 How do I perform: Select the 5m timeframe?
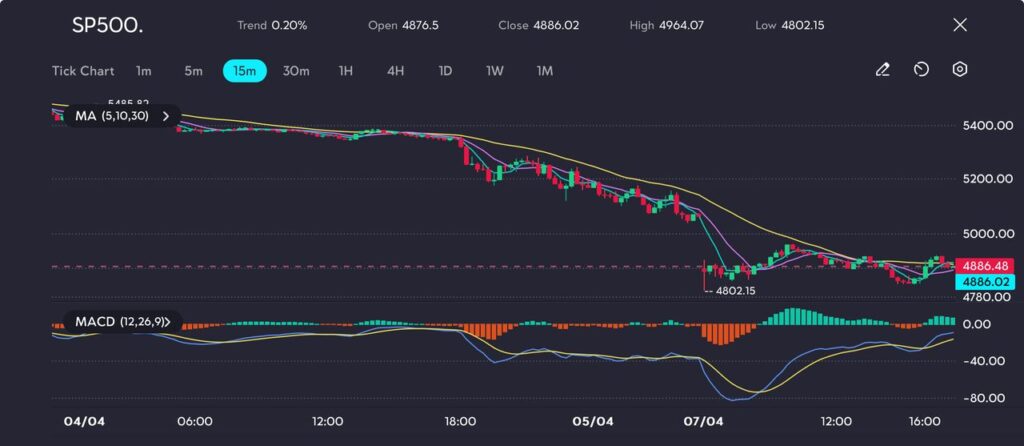193,71
